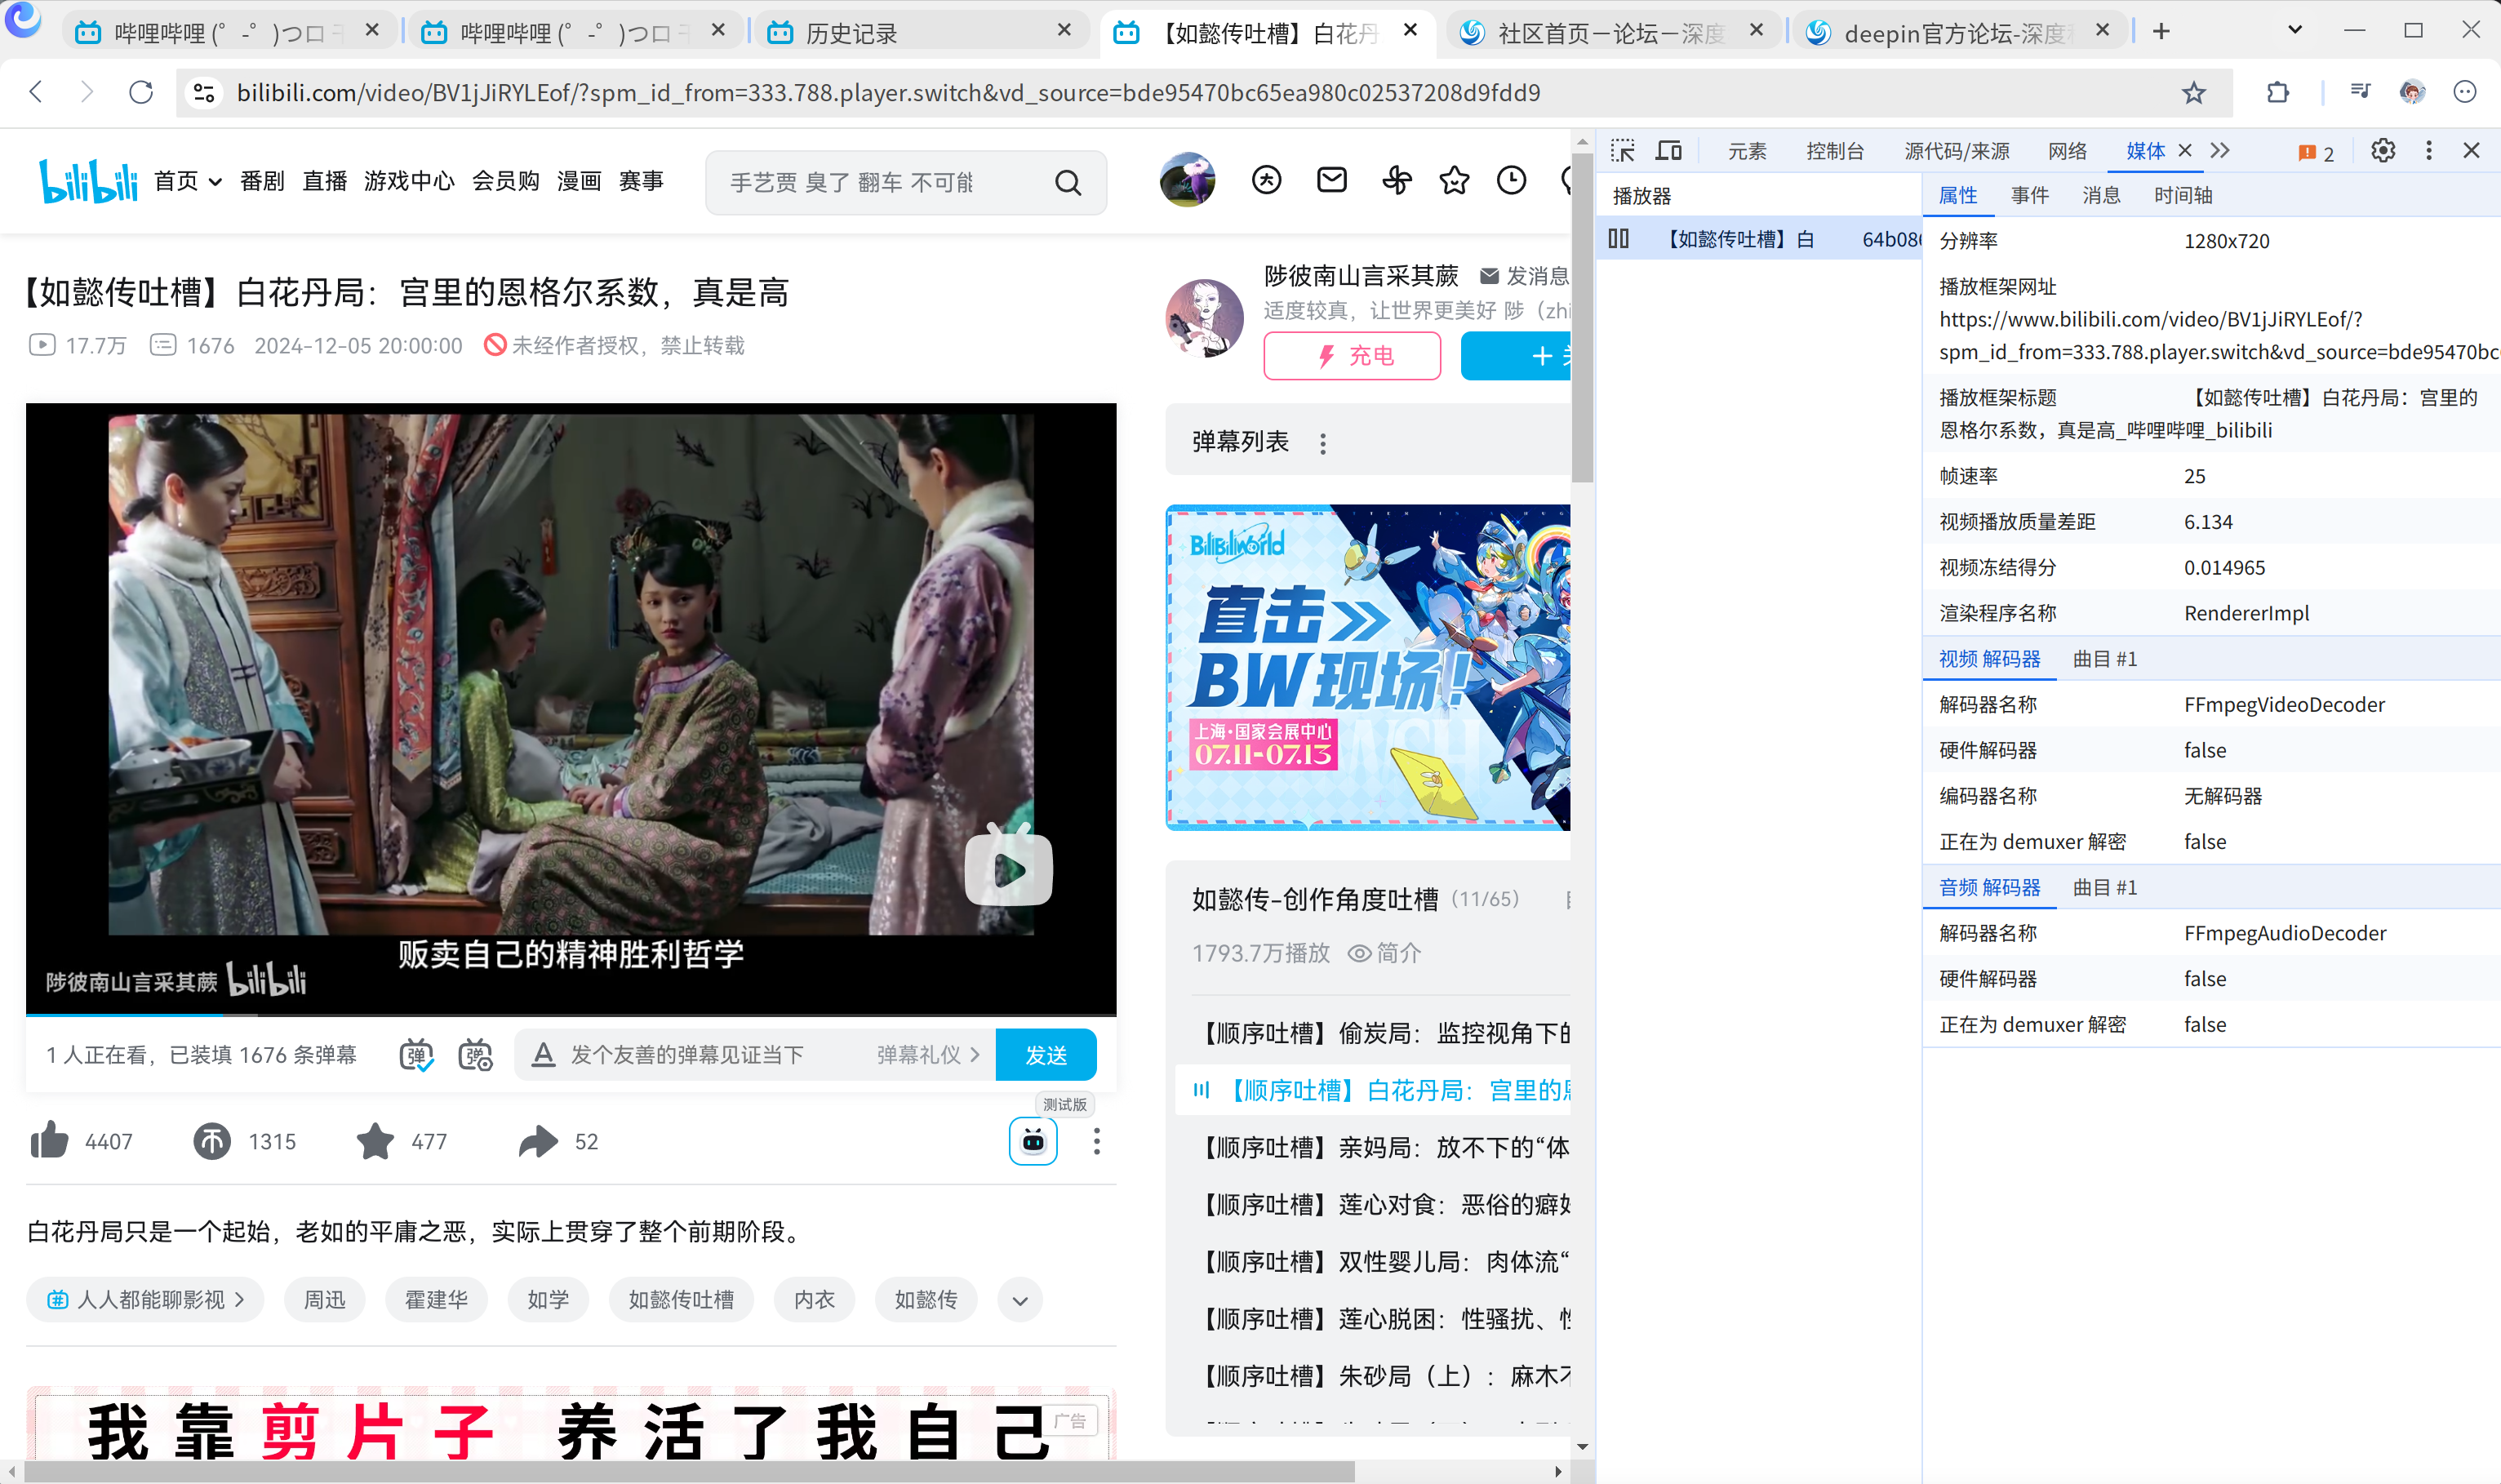Image resolution: width=2501 pixels, height=1484 pixels.
Task: Click the search magnifier icon
Action: coord(1068,183)
